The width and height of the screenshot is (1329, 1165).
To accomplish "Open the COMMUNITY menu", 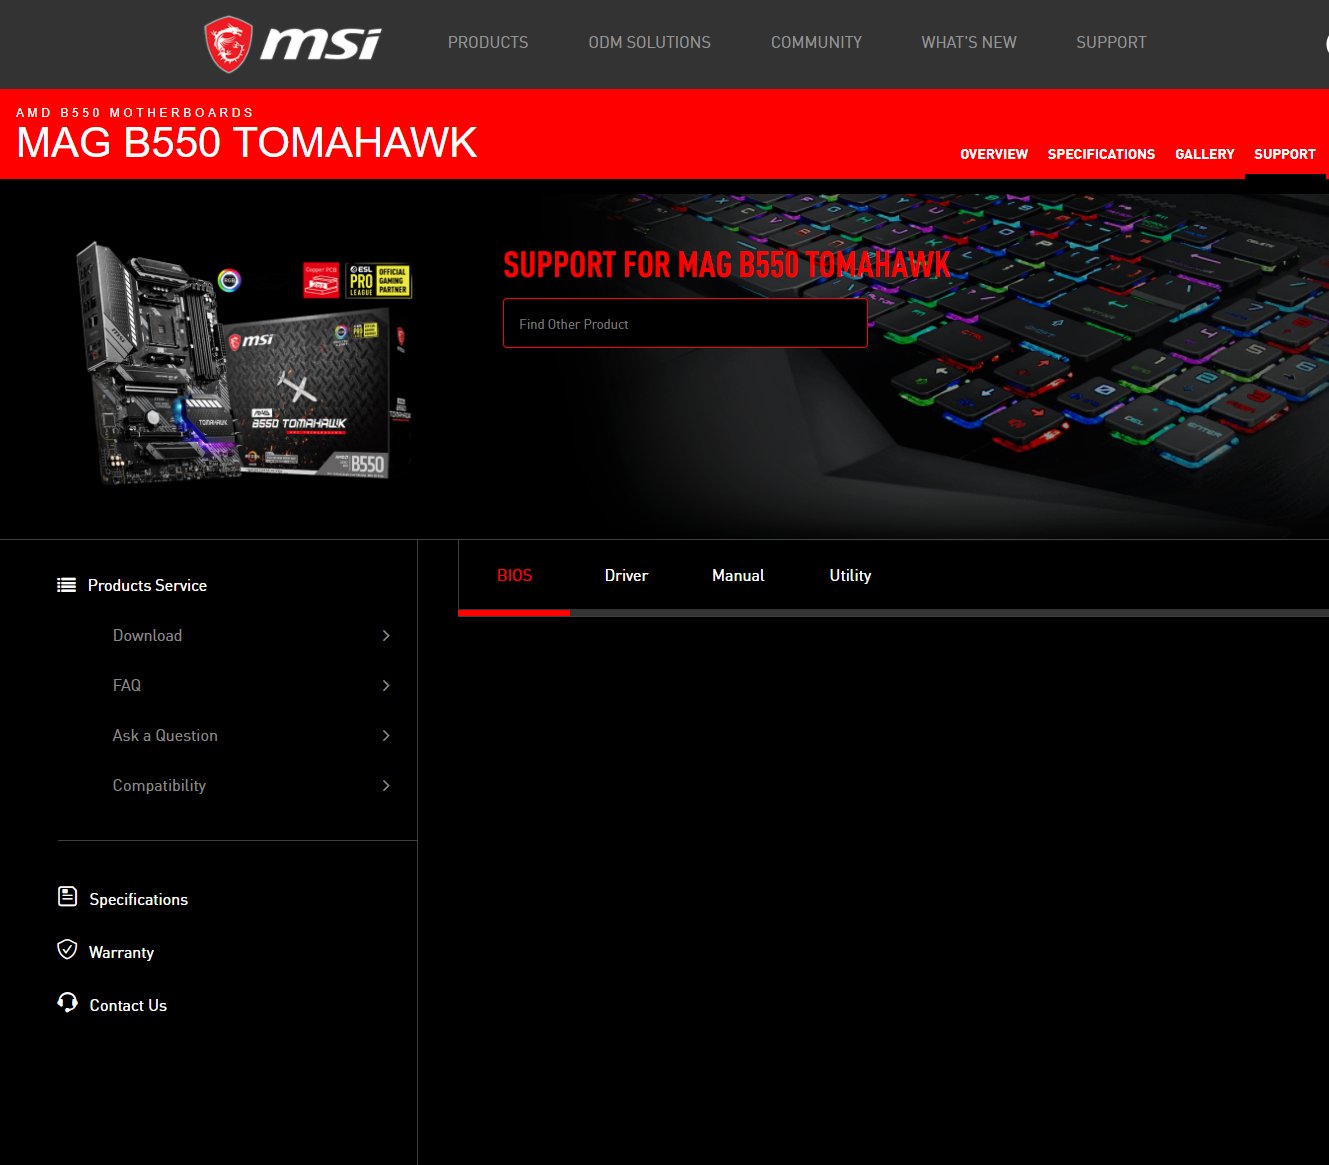I will pos(816,43).
